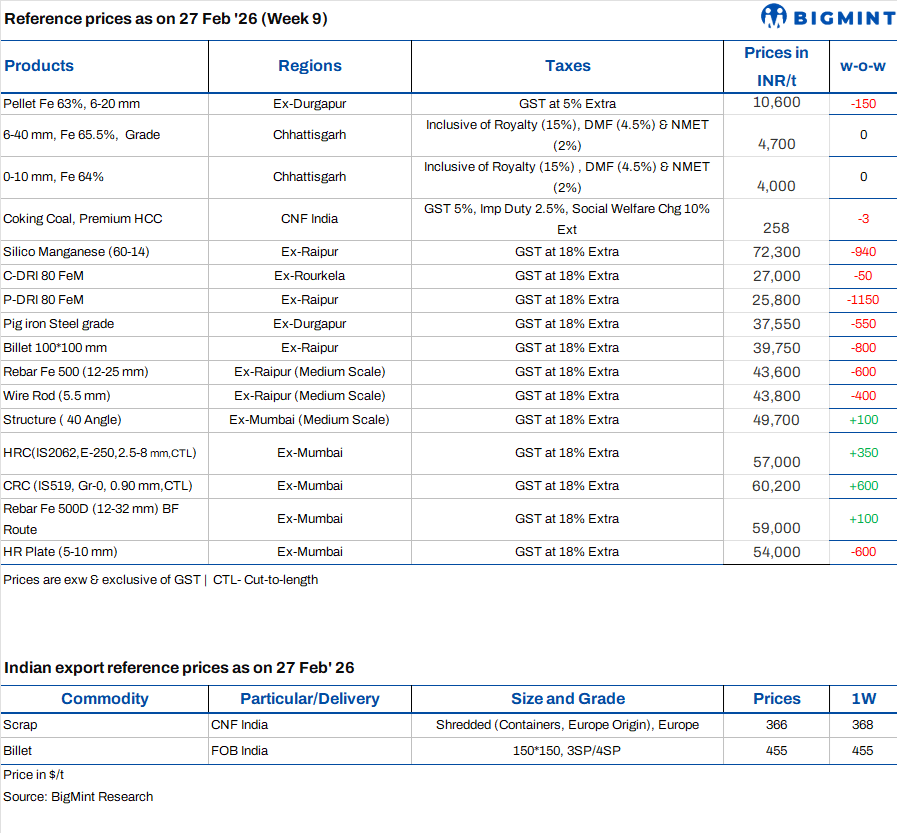Image resolution: width=897 pixels, height=833 pixels.
Task: Click the BigMint logo icon
Action: click(x=775, y=16)
